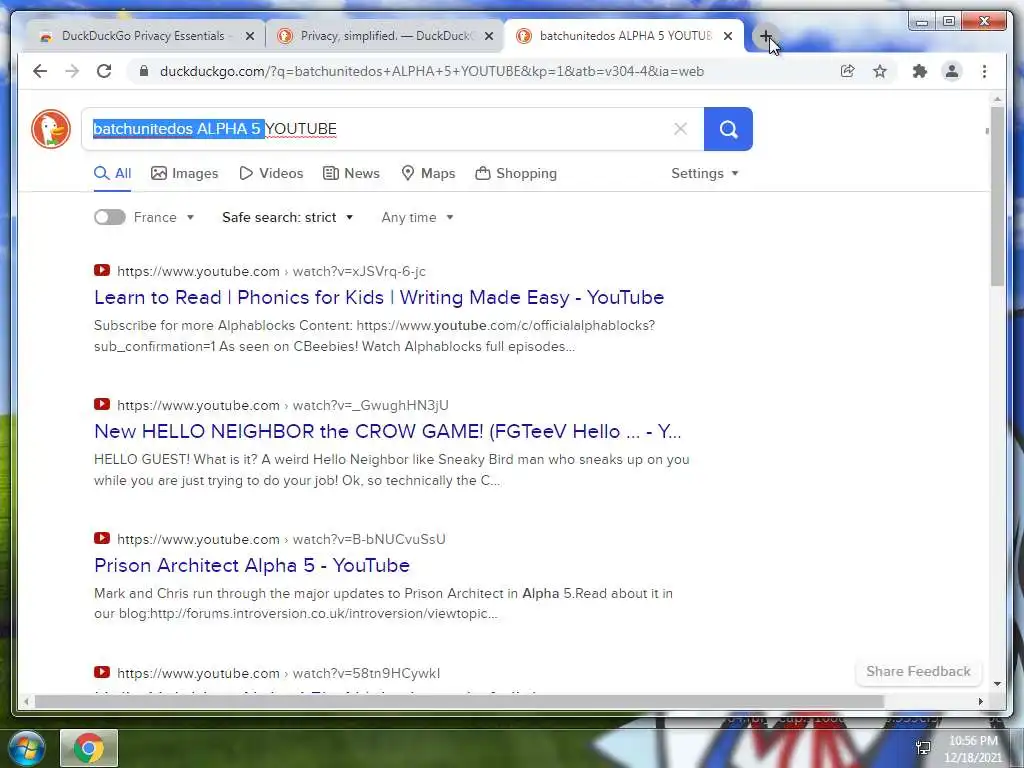Click the scroll up arrow
The width and height of the screenshot is (1024, 768).
tap(997, 99)
